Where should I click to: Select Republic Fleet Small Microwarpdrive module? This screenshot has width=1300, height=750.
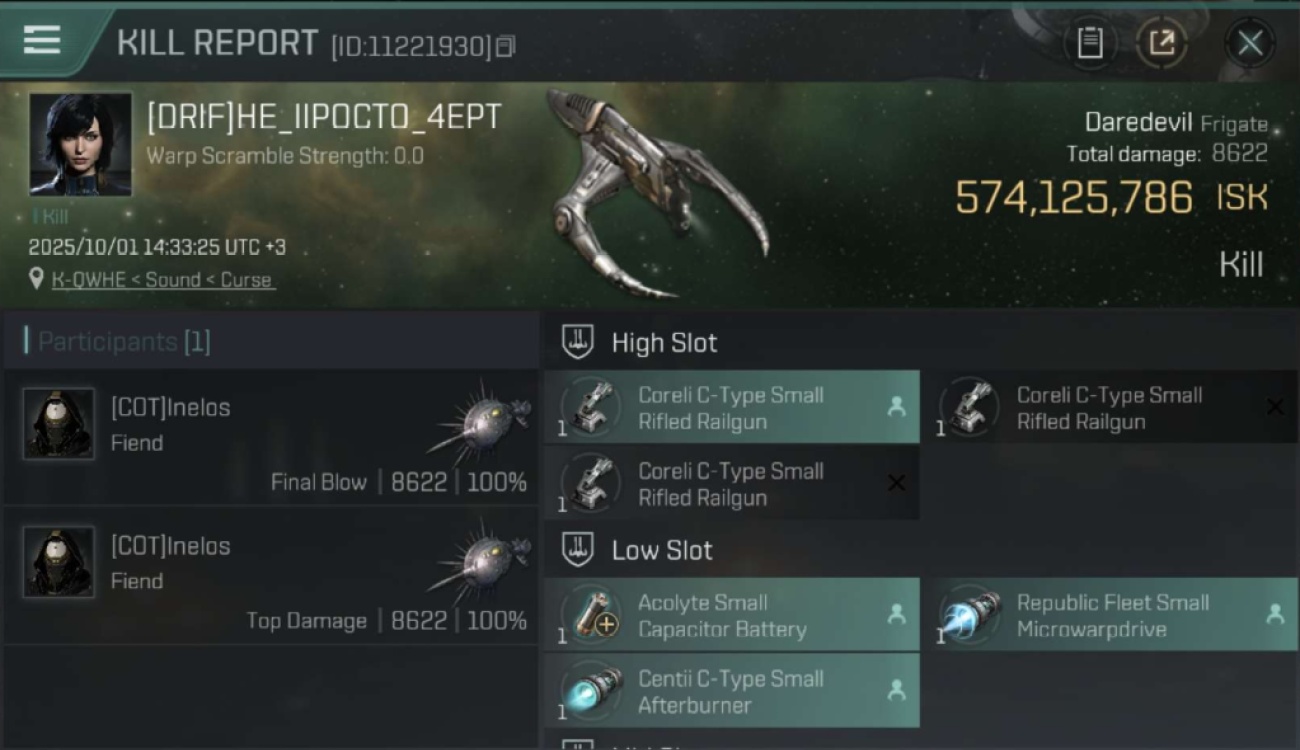[1115, 615]
